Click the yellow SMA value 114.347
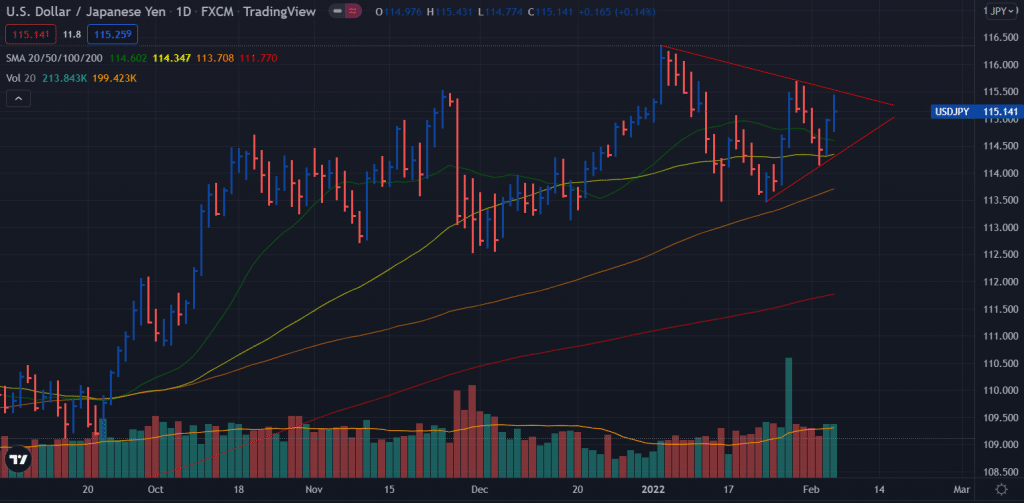The height and width of the screenshot is (503, 1024). (x=172, y=58)
